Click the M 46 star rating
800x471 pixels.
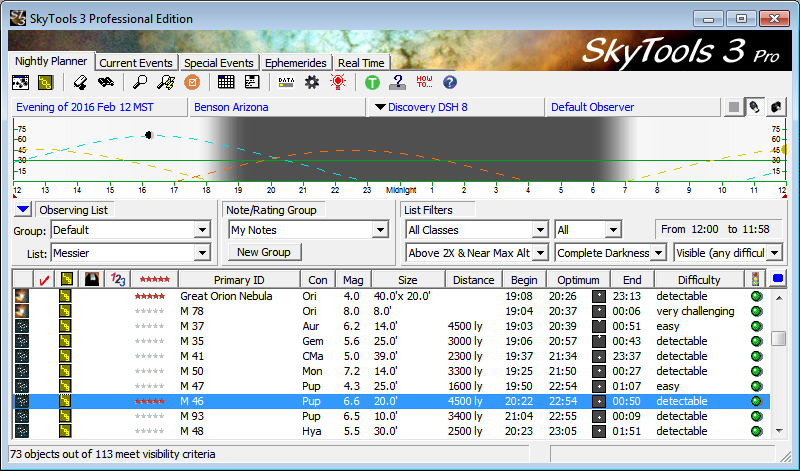pos(149,401)
